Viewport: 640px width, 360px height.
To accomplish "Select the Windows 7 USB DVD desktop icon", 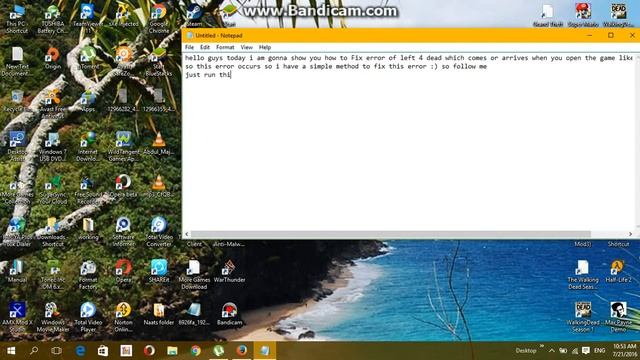I will point(53,146).
